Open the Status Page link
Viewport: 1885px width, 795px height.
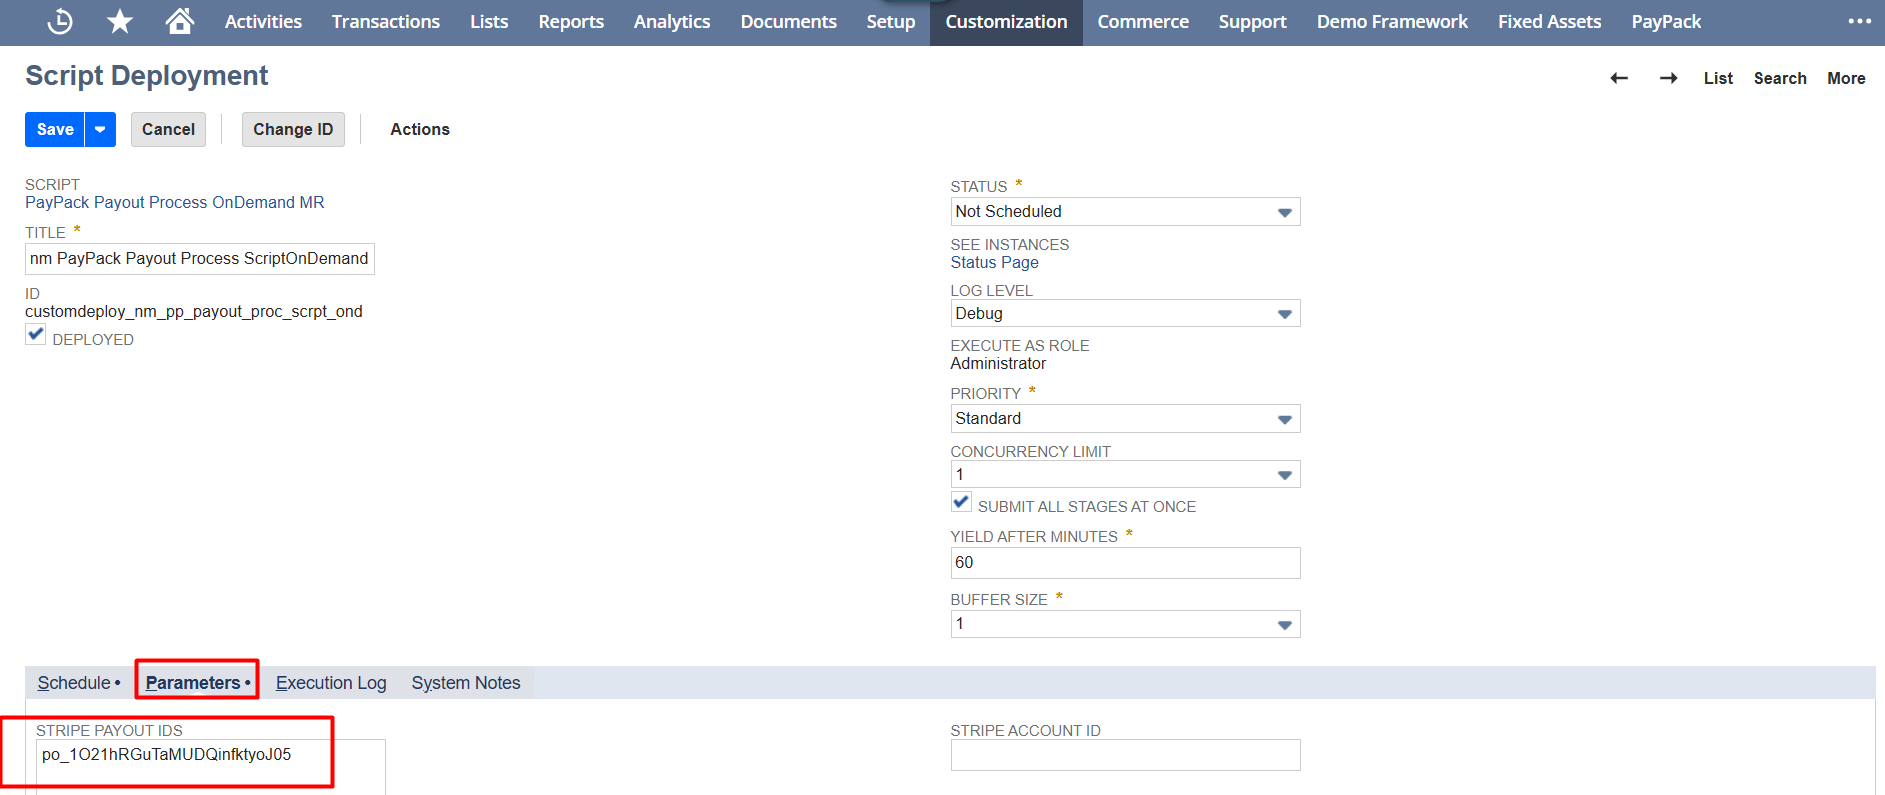point(994,262)
